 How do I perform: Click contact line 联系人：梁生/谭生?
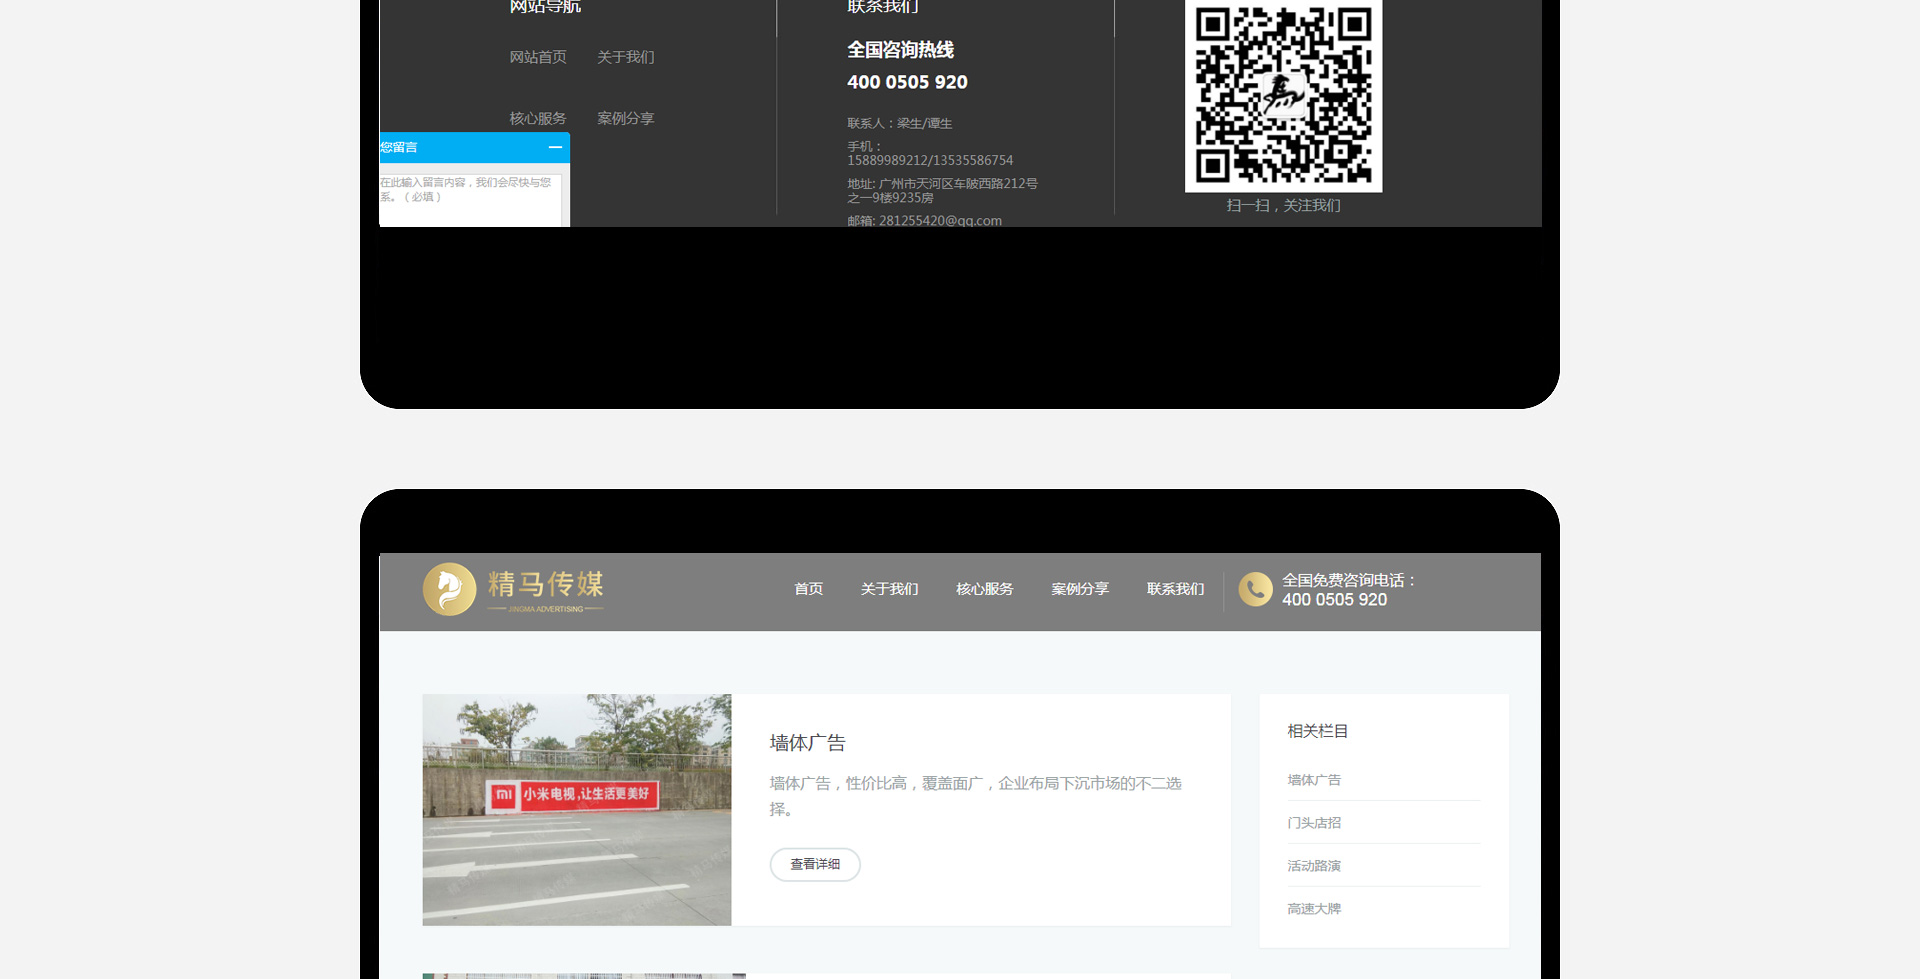click(x=899, y=123)
